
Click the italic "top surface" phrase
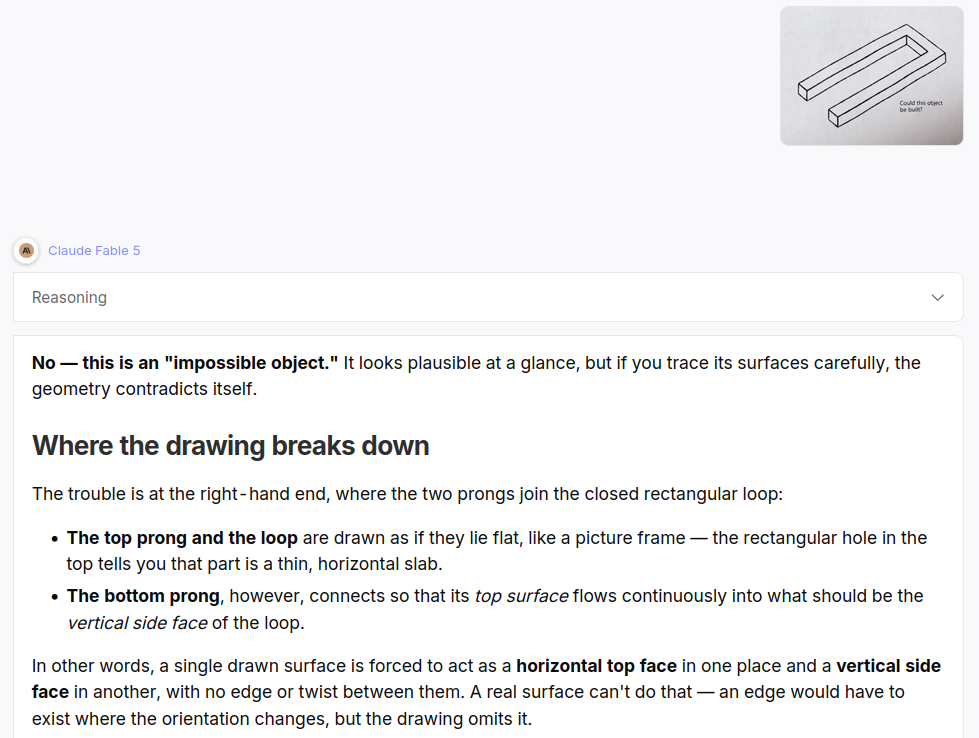(x=521, y=596)
